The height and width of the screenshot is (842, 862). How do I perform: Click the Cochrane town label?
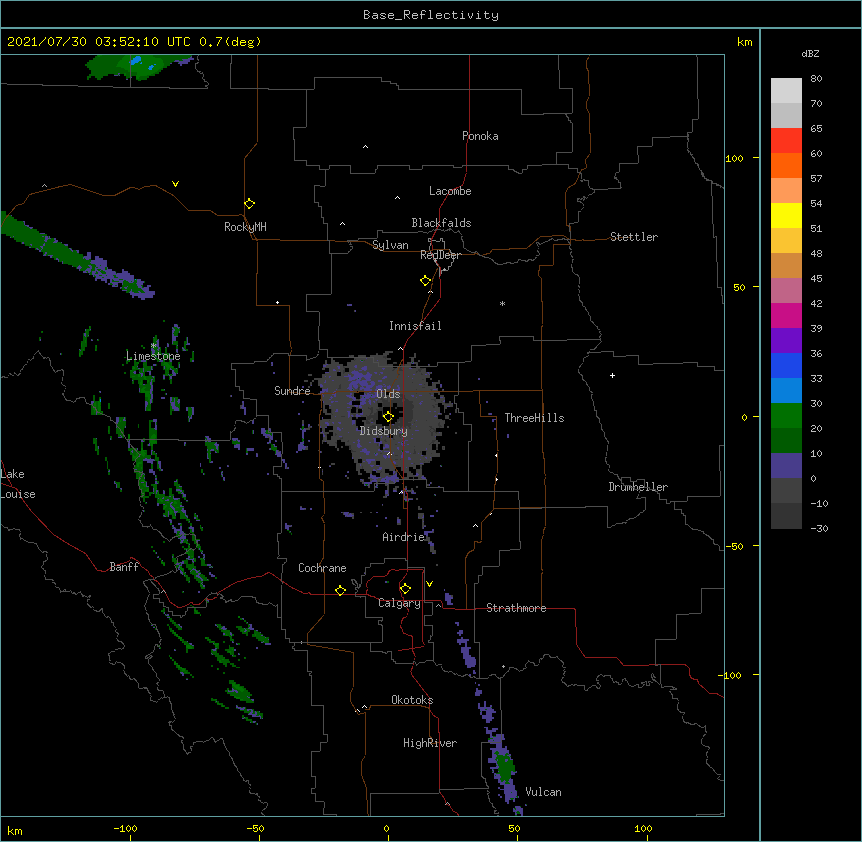pyautogui.click(x=322, y=568)
